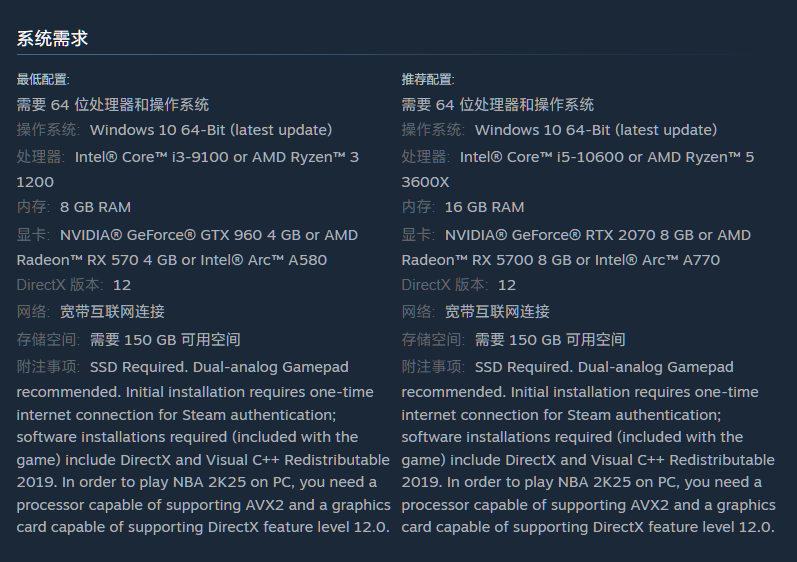Select the 推荐配置 column label
The image size is (797, 562).
[428, 79]
